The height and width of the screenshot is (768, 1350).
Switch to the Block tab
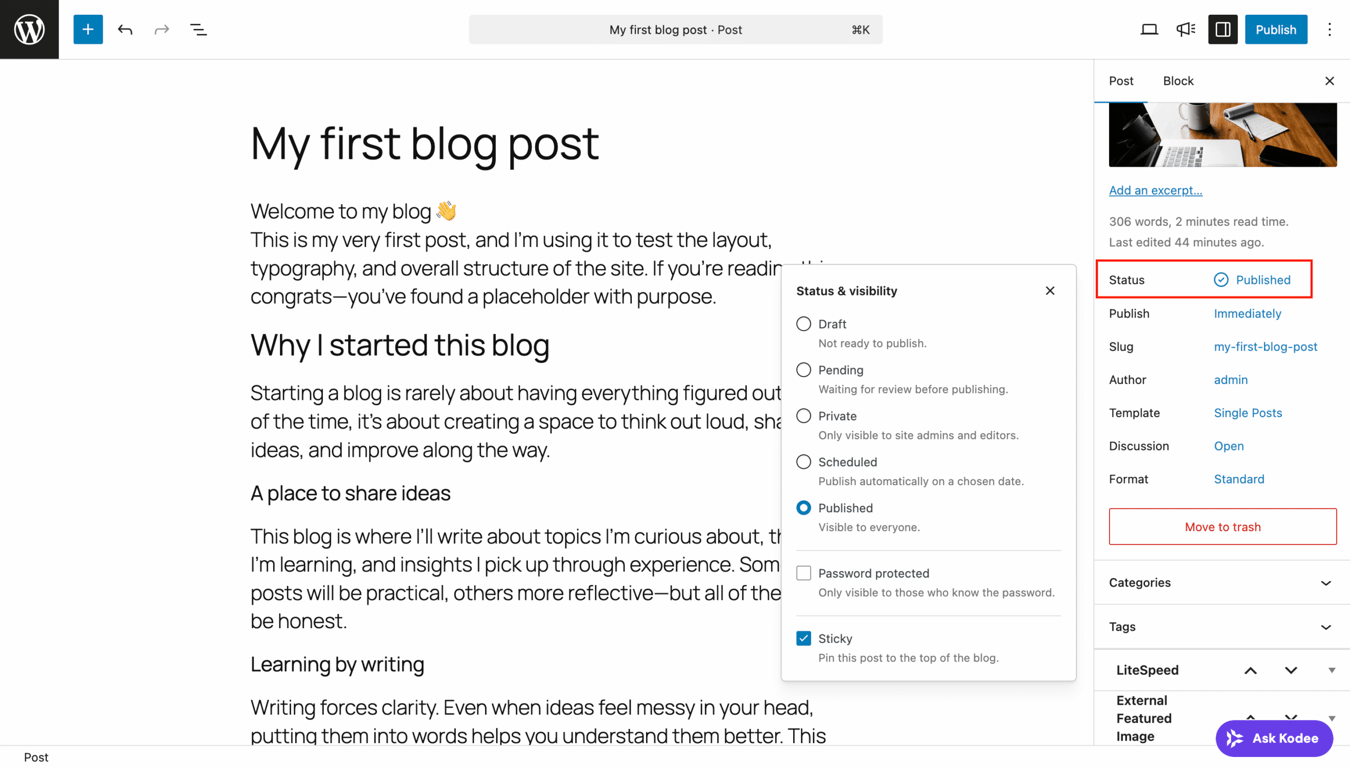(1178, 81)
